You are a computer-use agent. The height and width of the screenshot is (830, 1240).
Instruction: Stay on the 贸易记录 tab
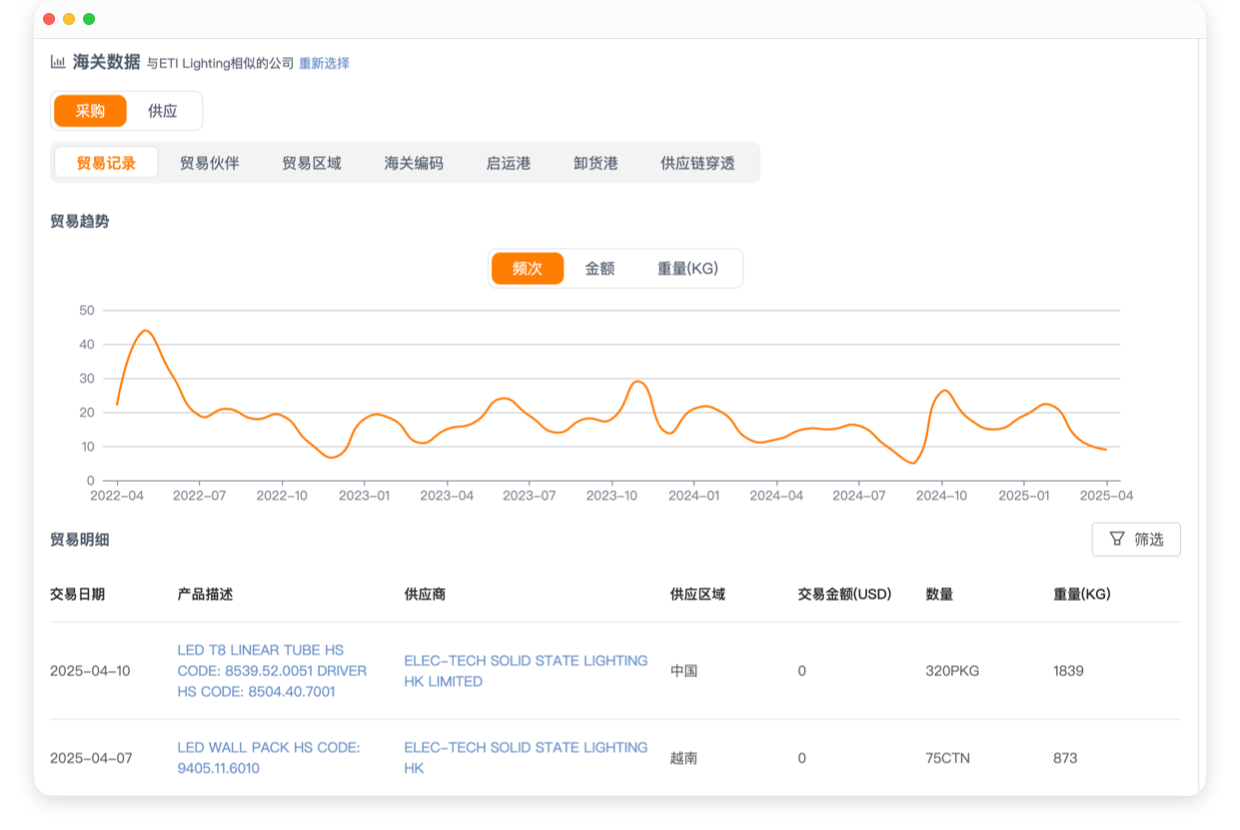pyautogui.click(x=106, y=162)
